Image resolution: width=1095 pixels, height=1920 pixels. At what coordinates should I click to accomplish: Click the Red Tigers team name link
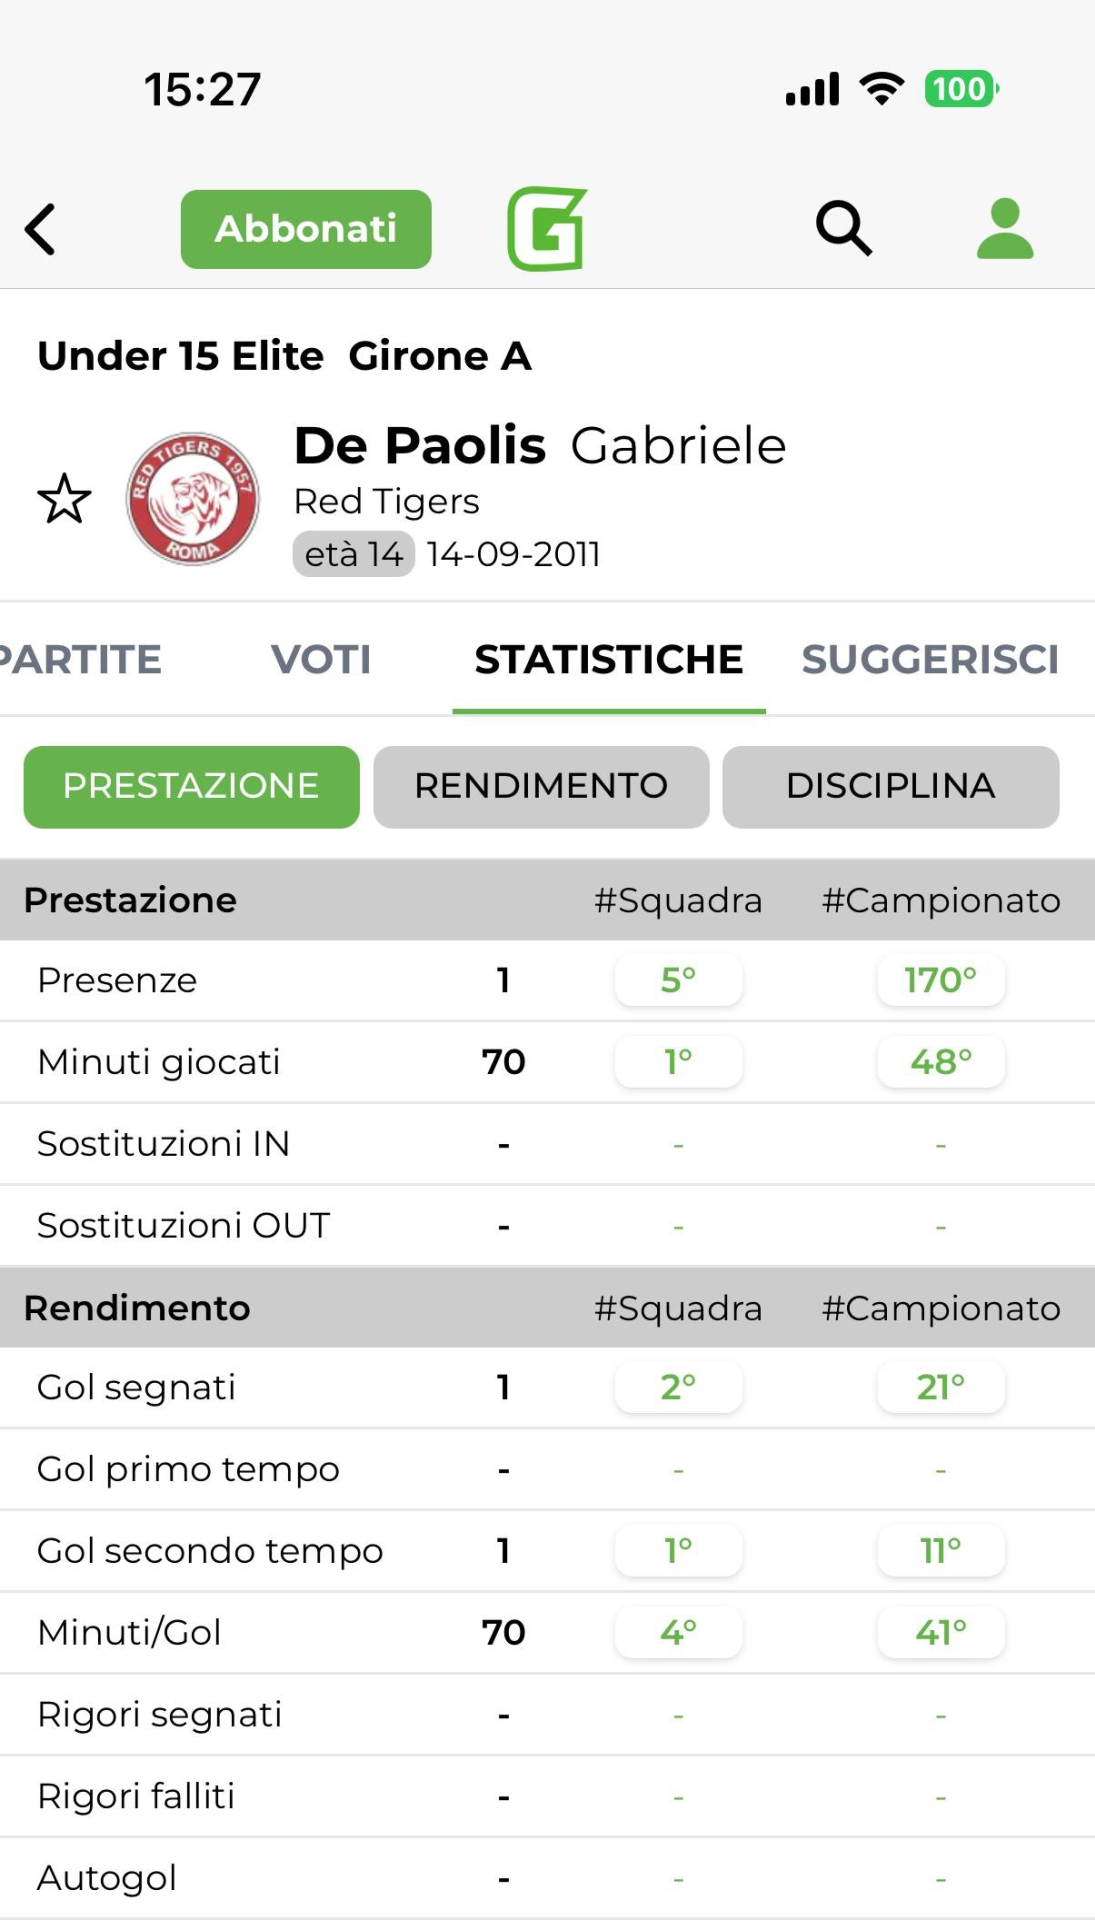(386, 501)
